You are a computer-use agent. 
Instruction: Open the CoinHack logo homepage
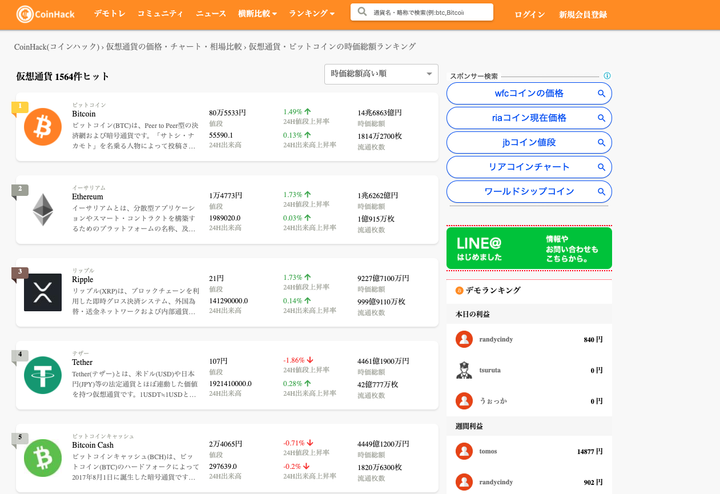click(x=45, y=14)
